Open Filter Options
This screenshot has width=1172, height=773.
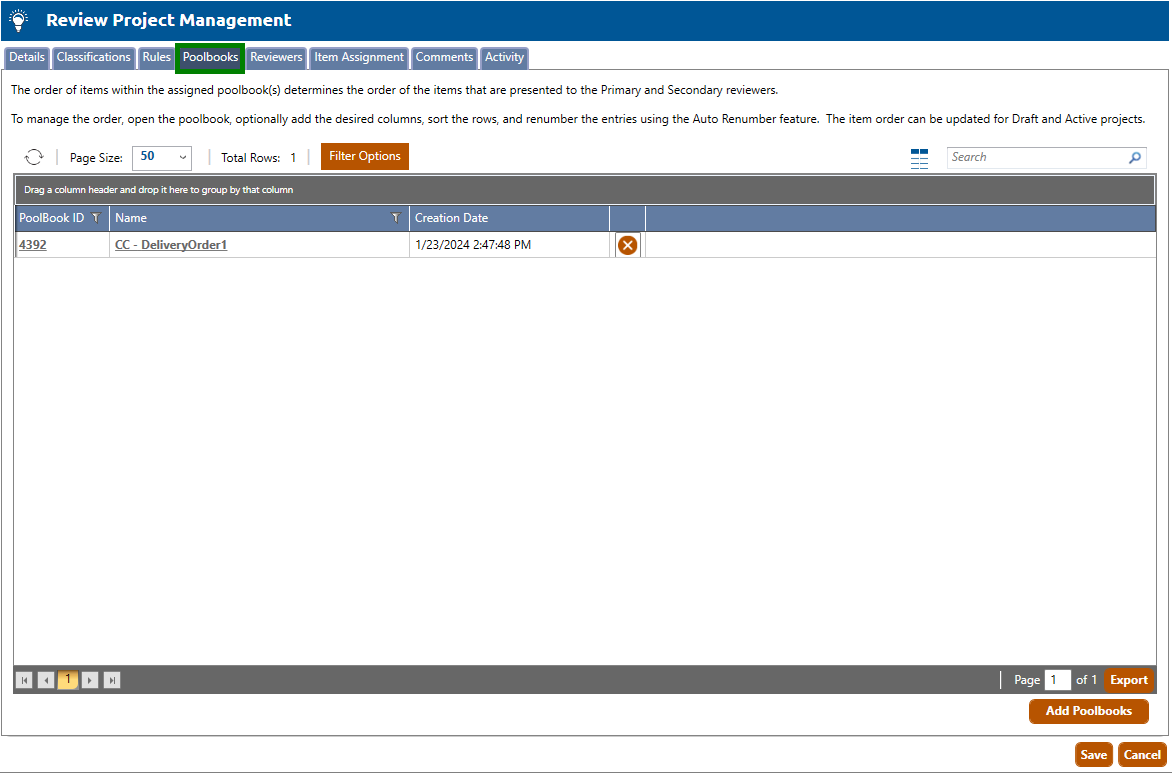click(364, 157)
